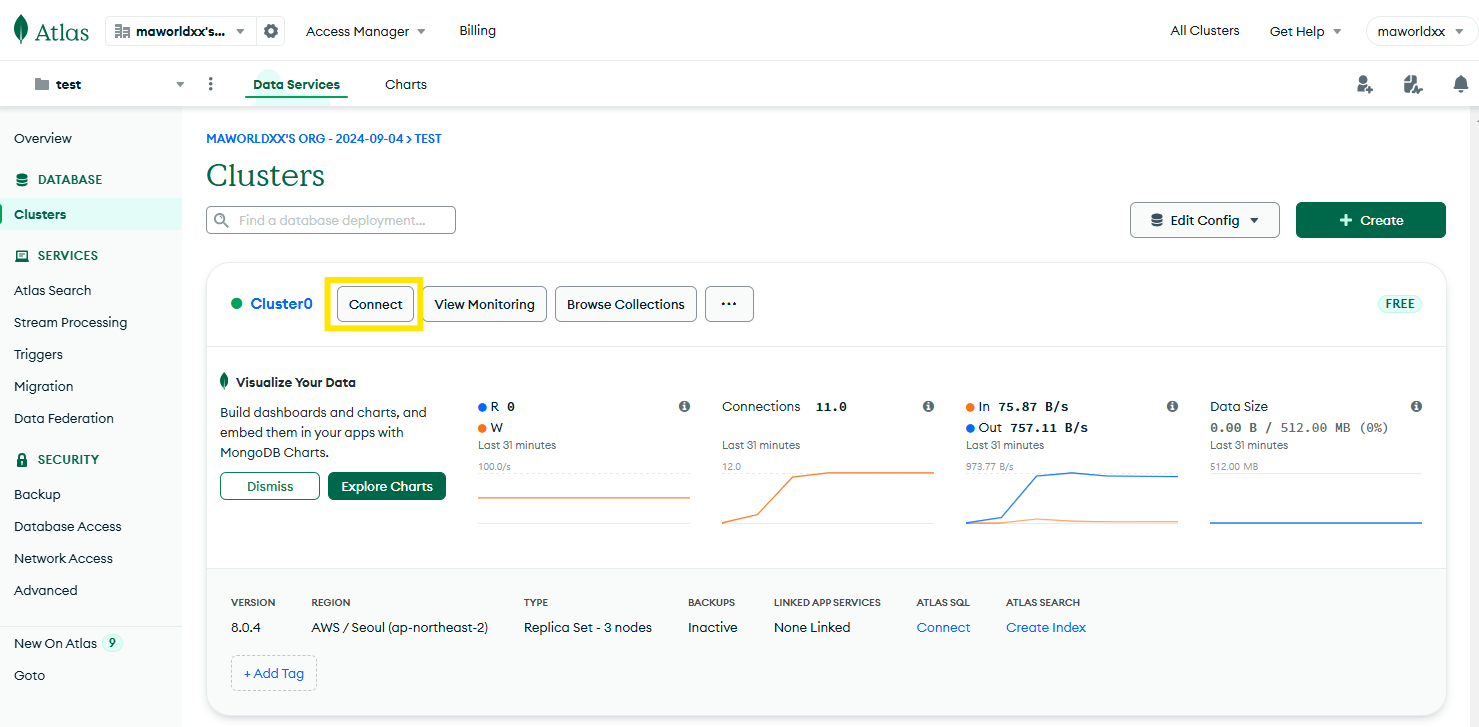Open the maworldxx user account menu
1479x727 pixels.
pos(1421,31)
